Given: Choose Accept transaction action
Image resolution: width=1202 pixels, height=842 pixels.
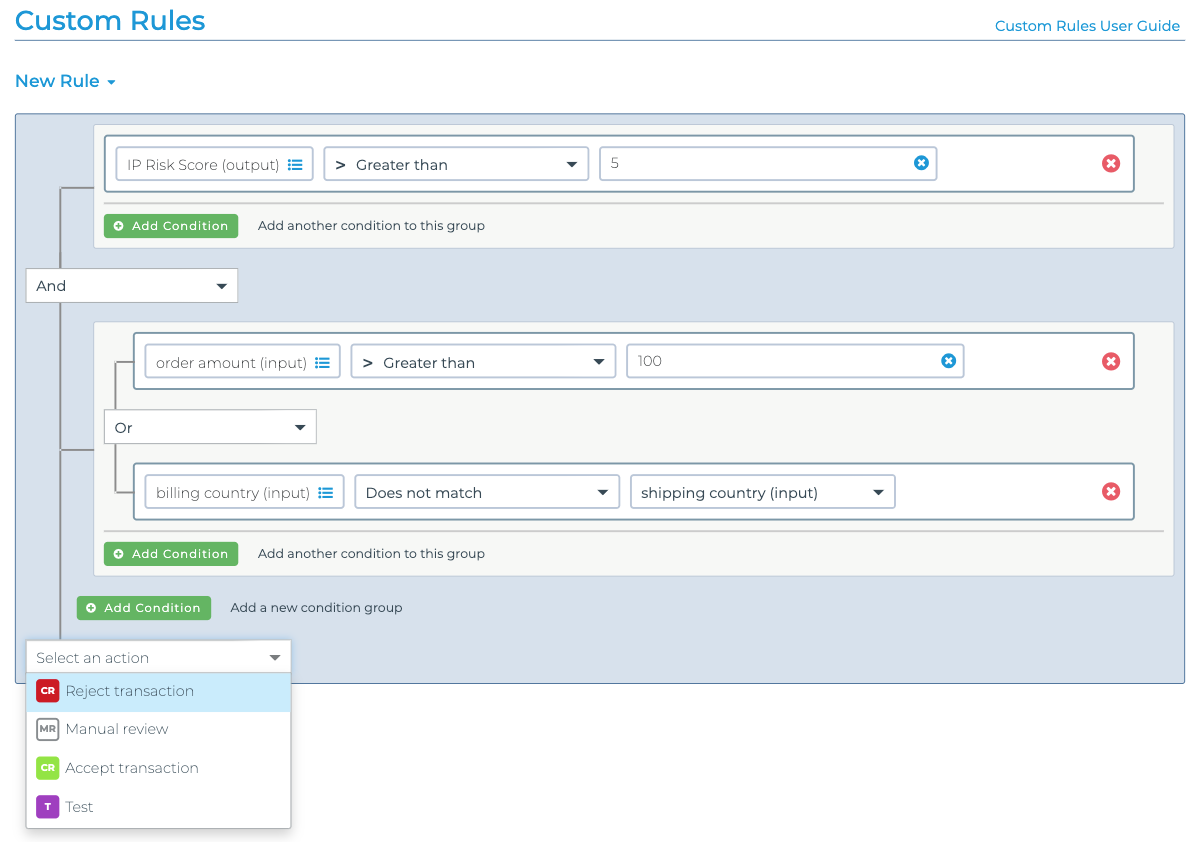Looking at the screenshot, I should (159, 768).
